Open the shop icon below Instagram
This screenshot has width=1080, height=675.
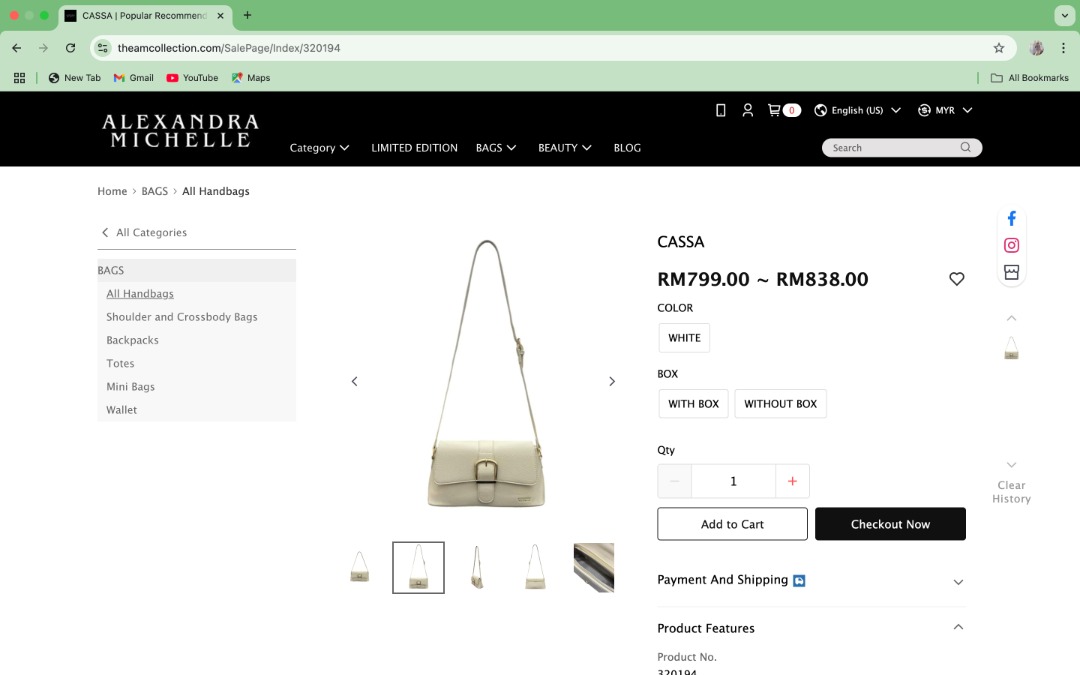[1011, 271]
